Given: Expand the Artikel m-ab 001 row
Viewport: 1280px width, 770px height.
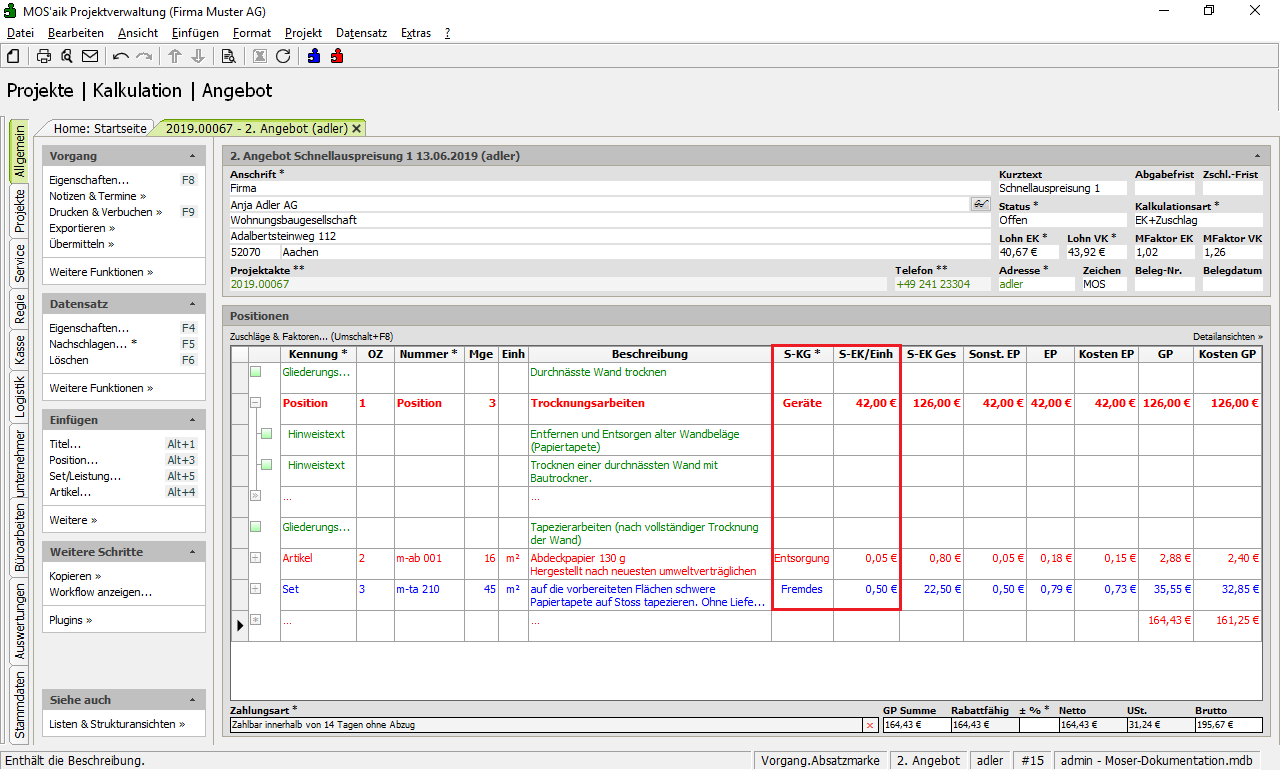Looking at the screenshot, I should [x=256, y=558].
